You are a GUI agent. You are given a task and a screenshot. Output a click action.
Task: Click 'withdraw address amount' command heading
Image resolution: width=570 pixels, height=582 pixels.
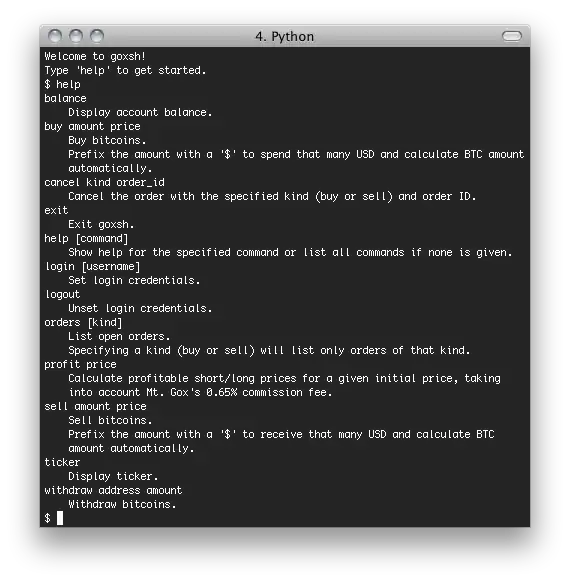(113, 490)
